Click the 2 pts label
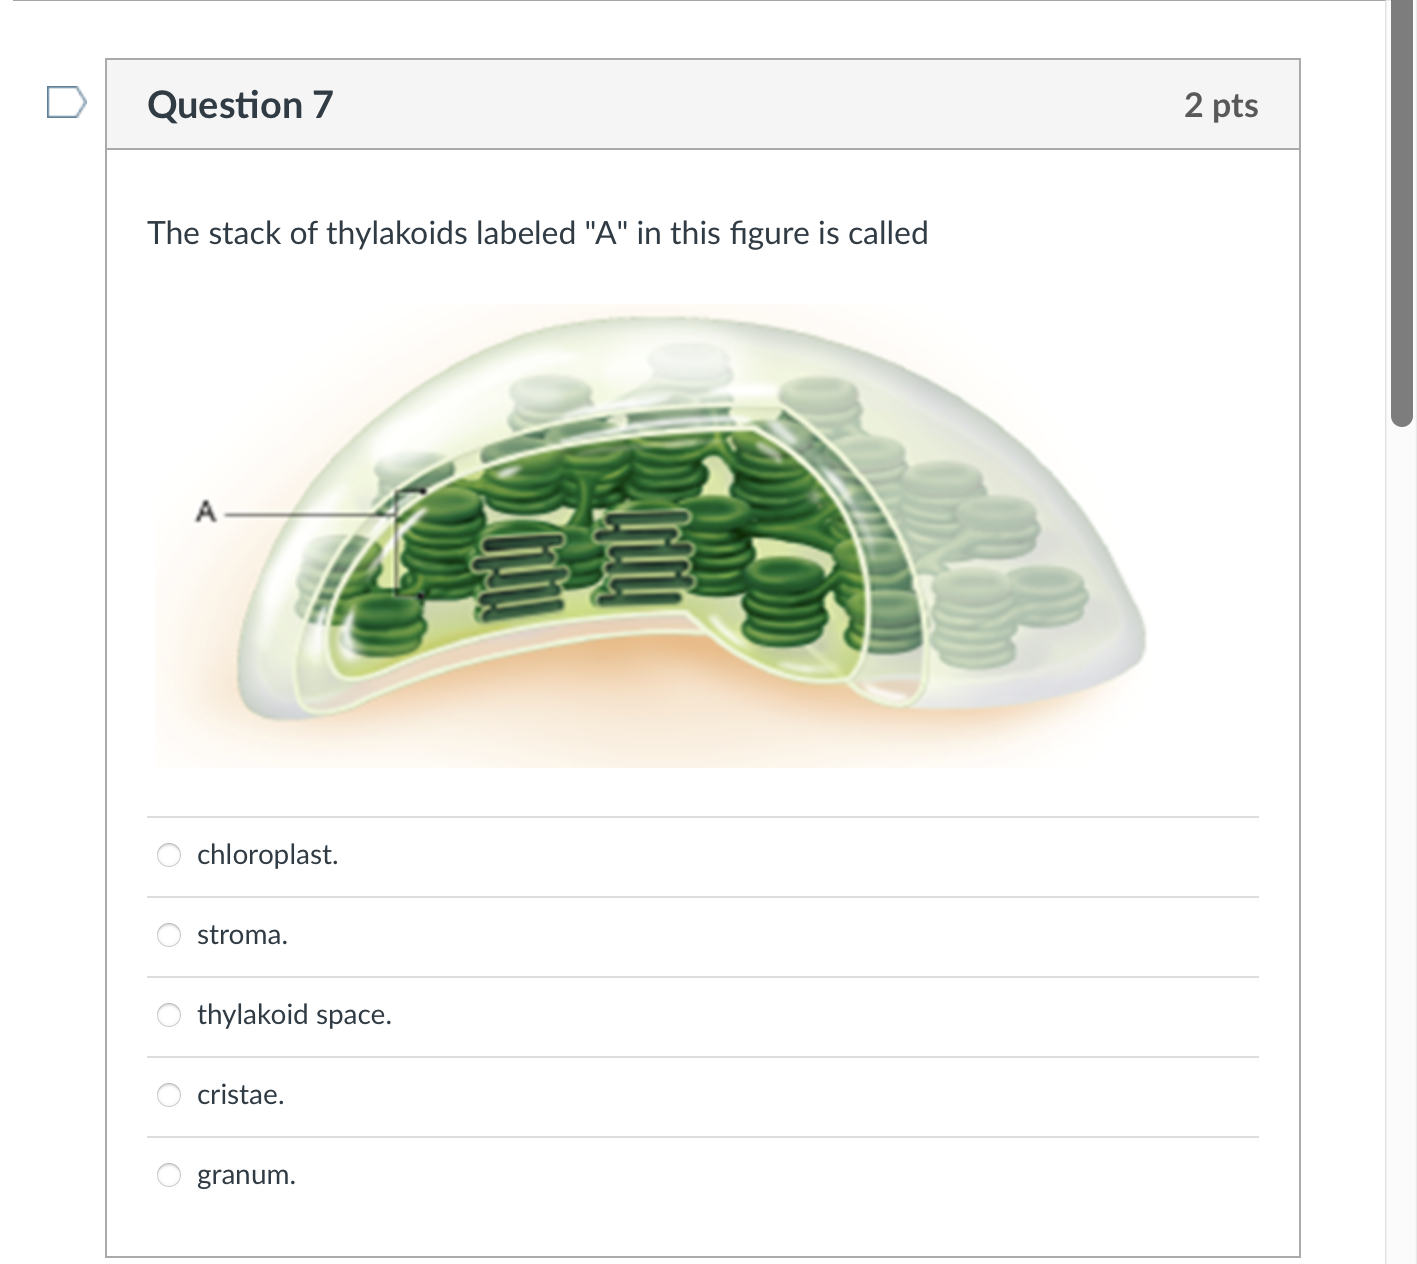The height and width of the screenshot is (1264, 1417). pyautogui.click(x=1221, y=104)
